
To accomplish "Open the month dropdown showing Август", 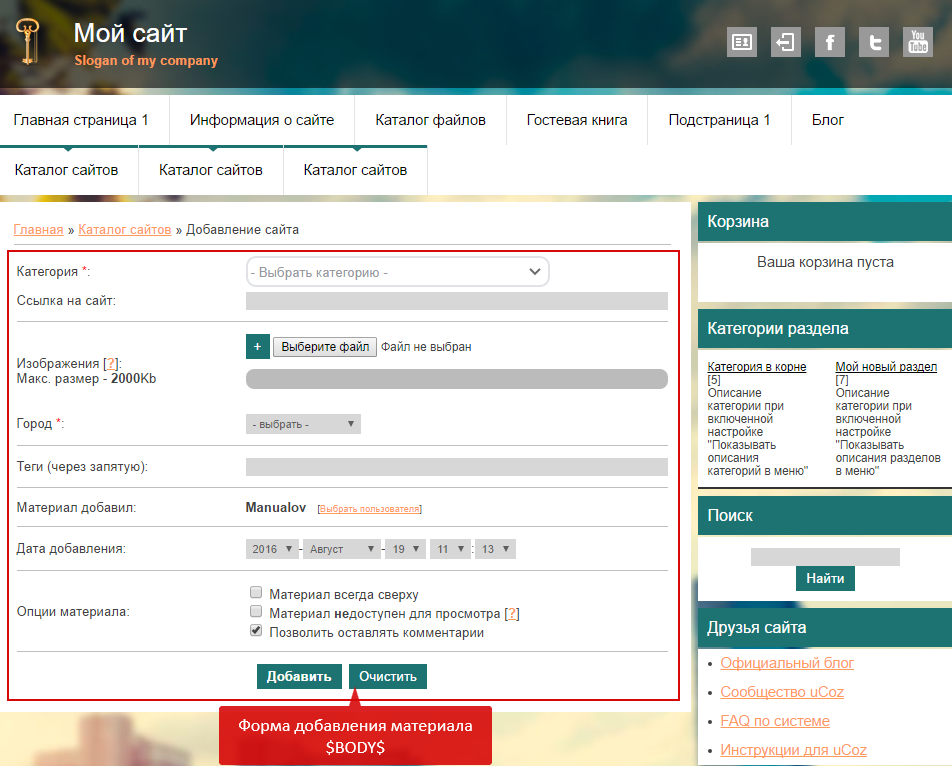I will (343, 549).
